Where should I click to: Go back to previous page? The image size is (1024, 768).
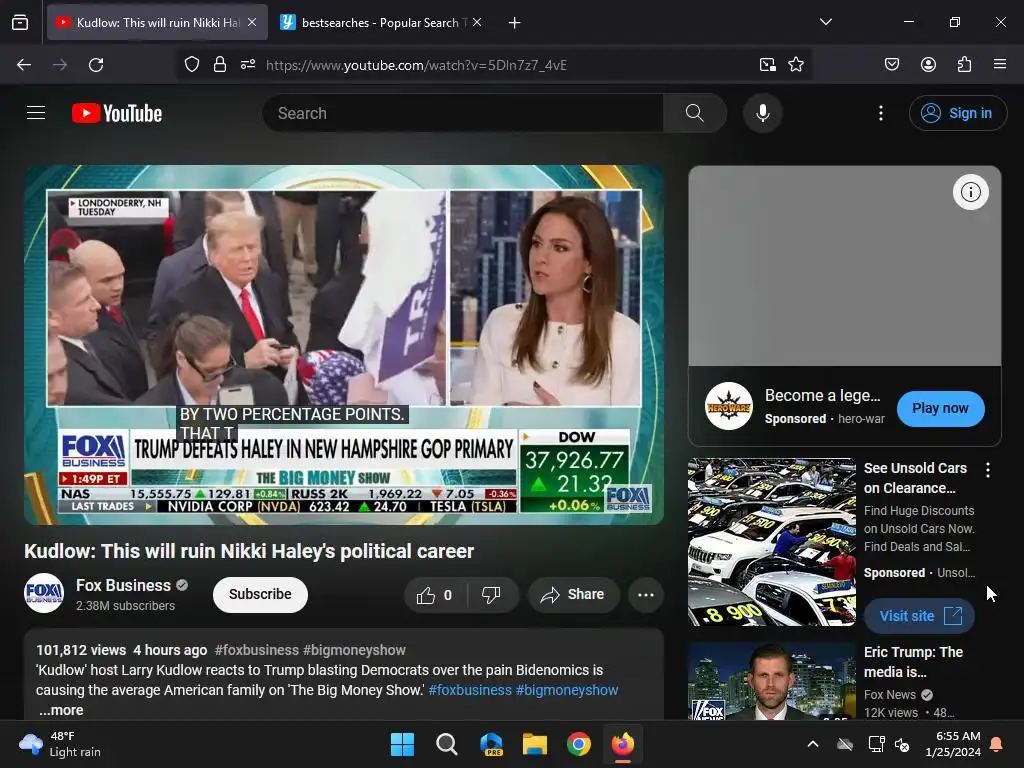point(24,65)
